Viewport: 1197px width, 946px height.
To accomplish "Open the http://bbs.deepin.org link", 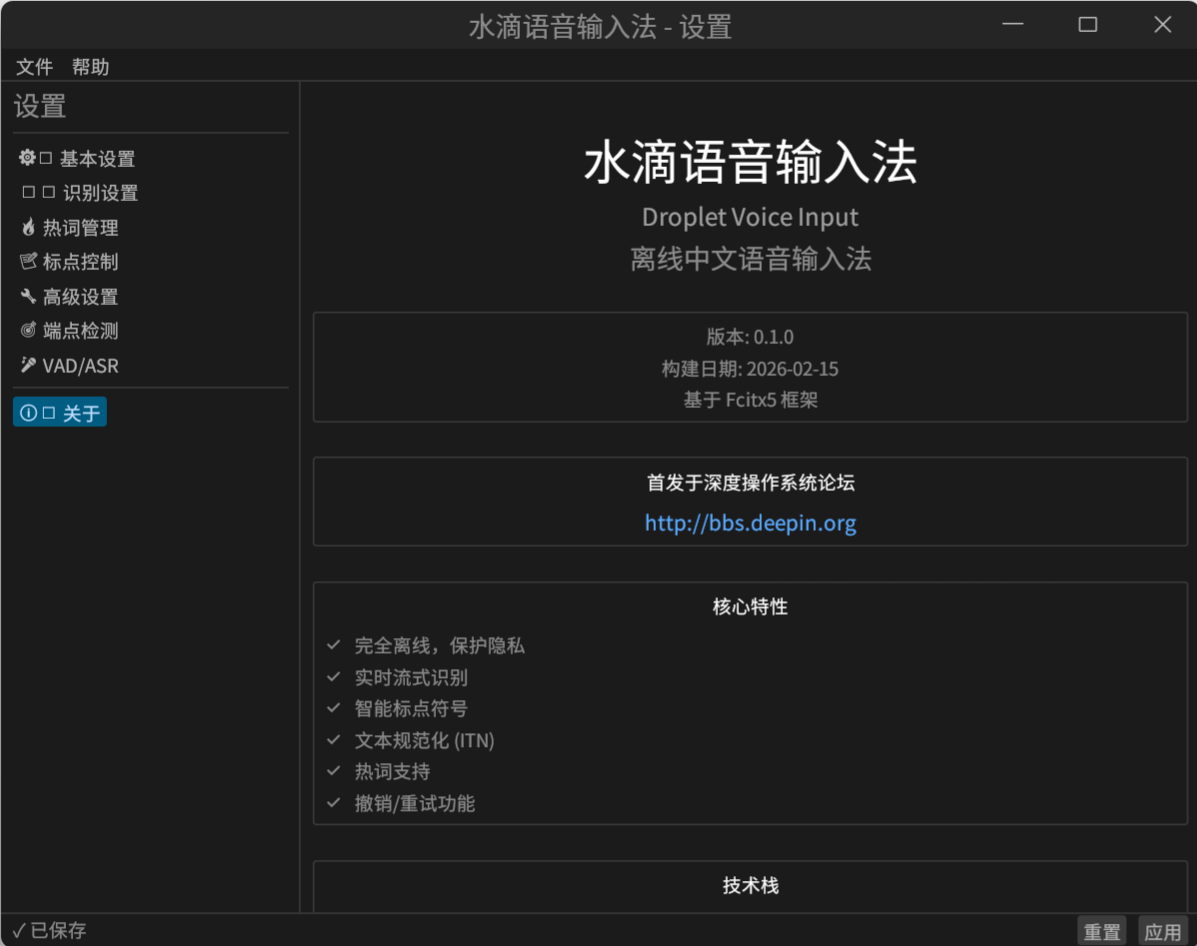I will click(x=750, y=522).
